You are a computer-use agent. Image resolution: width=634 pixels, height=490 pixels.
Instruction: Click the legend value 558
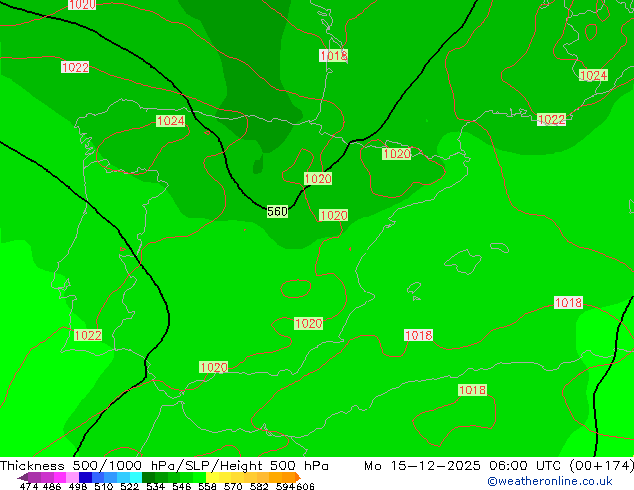coord(207,486)
